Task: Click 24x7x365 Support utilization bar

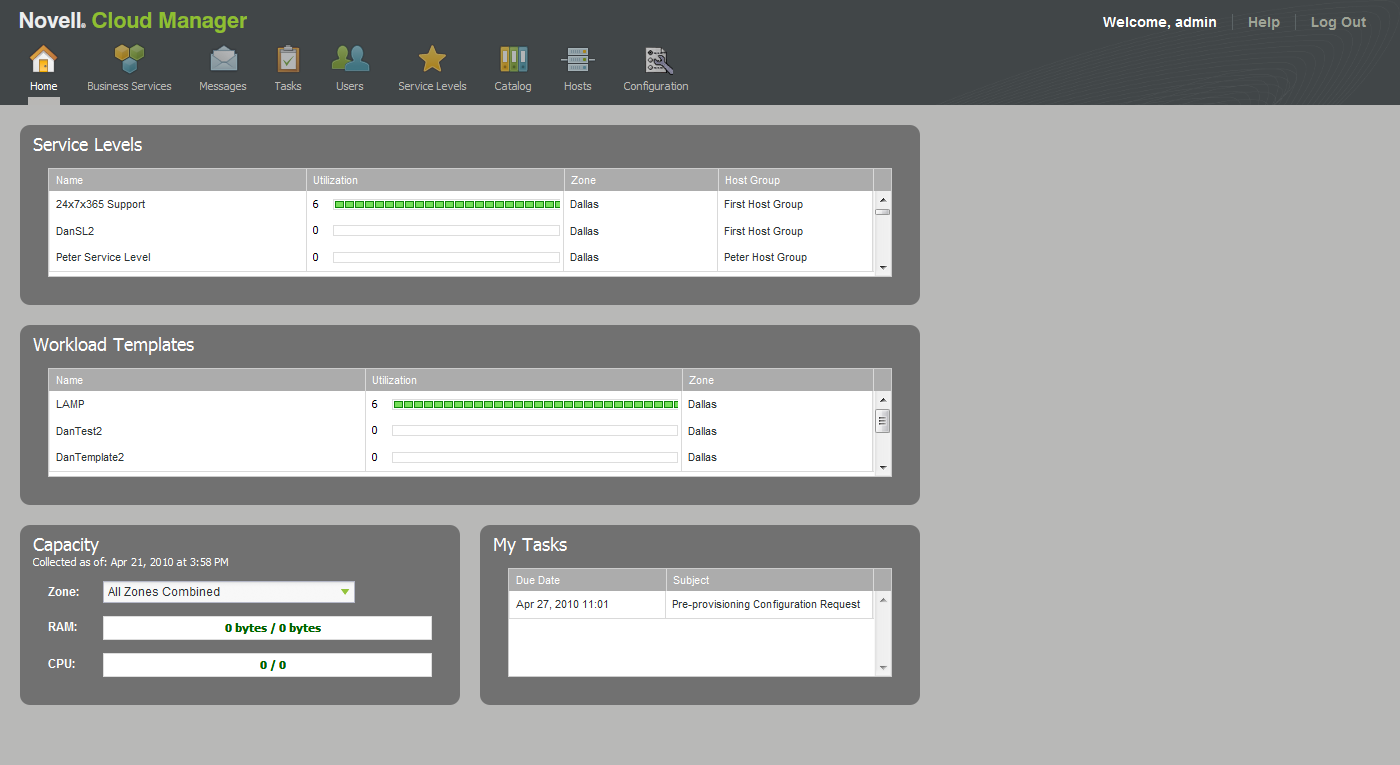Action: pos(446,204)
